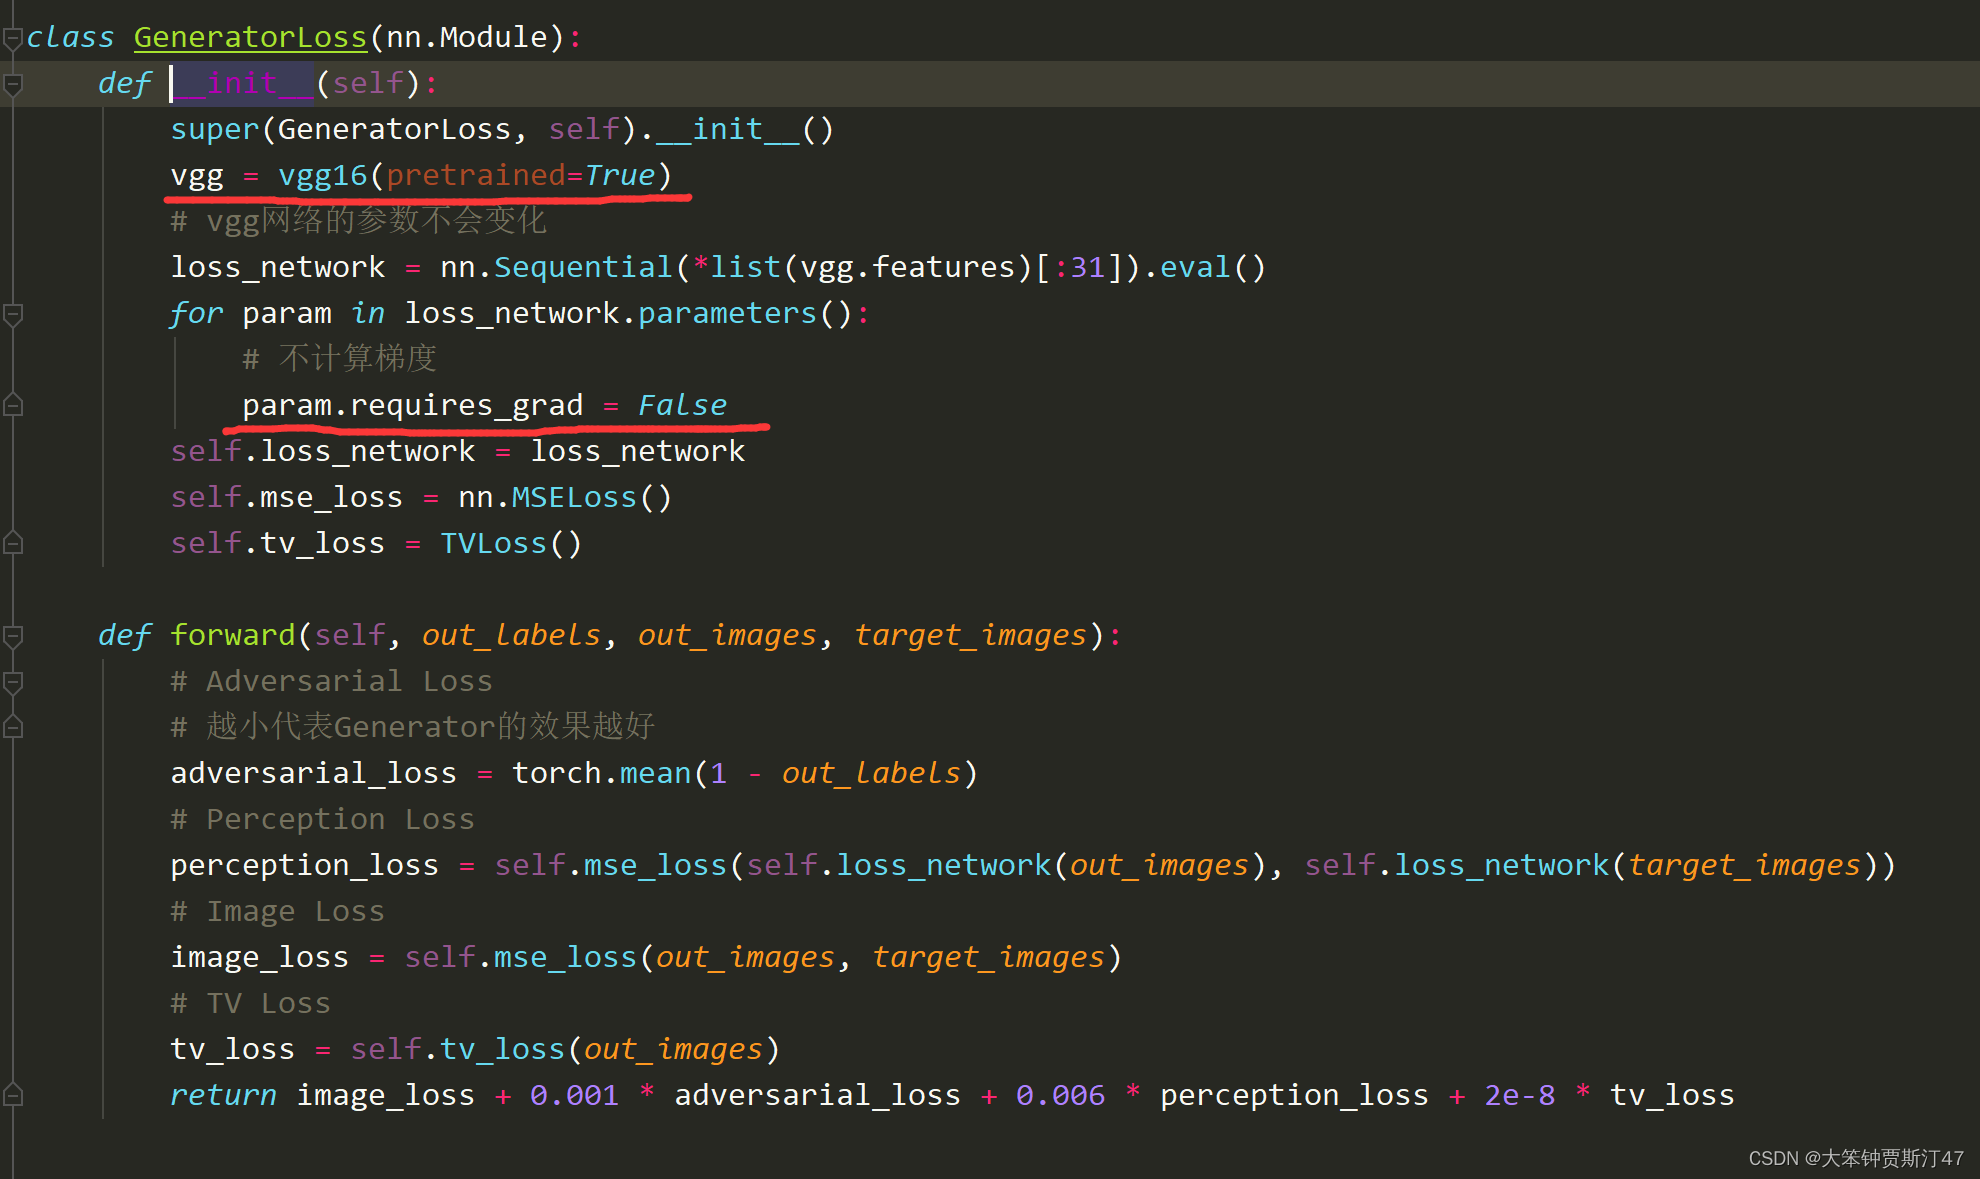Click perception_loss variable assignment

(304, 866)
